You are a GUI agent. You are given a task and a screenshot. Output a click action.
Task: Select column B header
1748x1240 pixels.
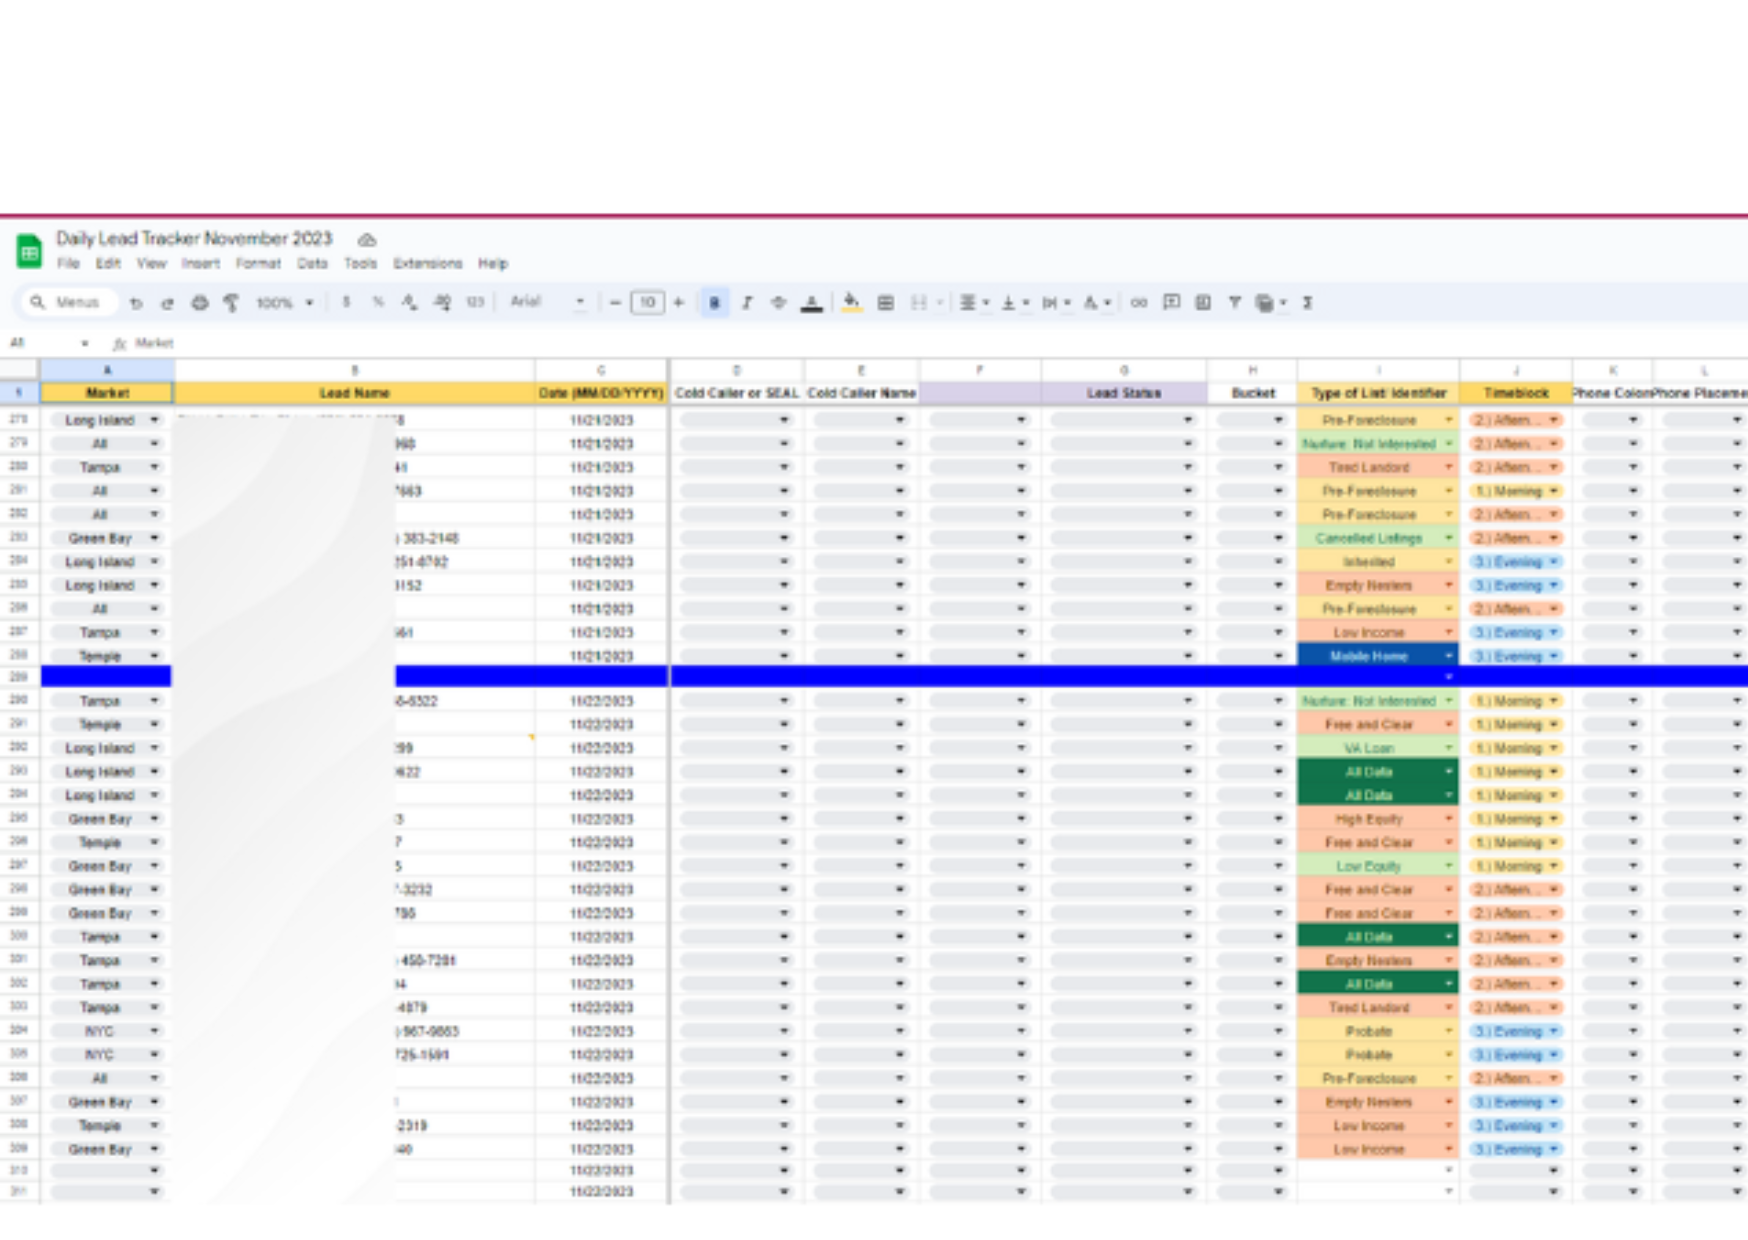coord(354,370)
